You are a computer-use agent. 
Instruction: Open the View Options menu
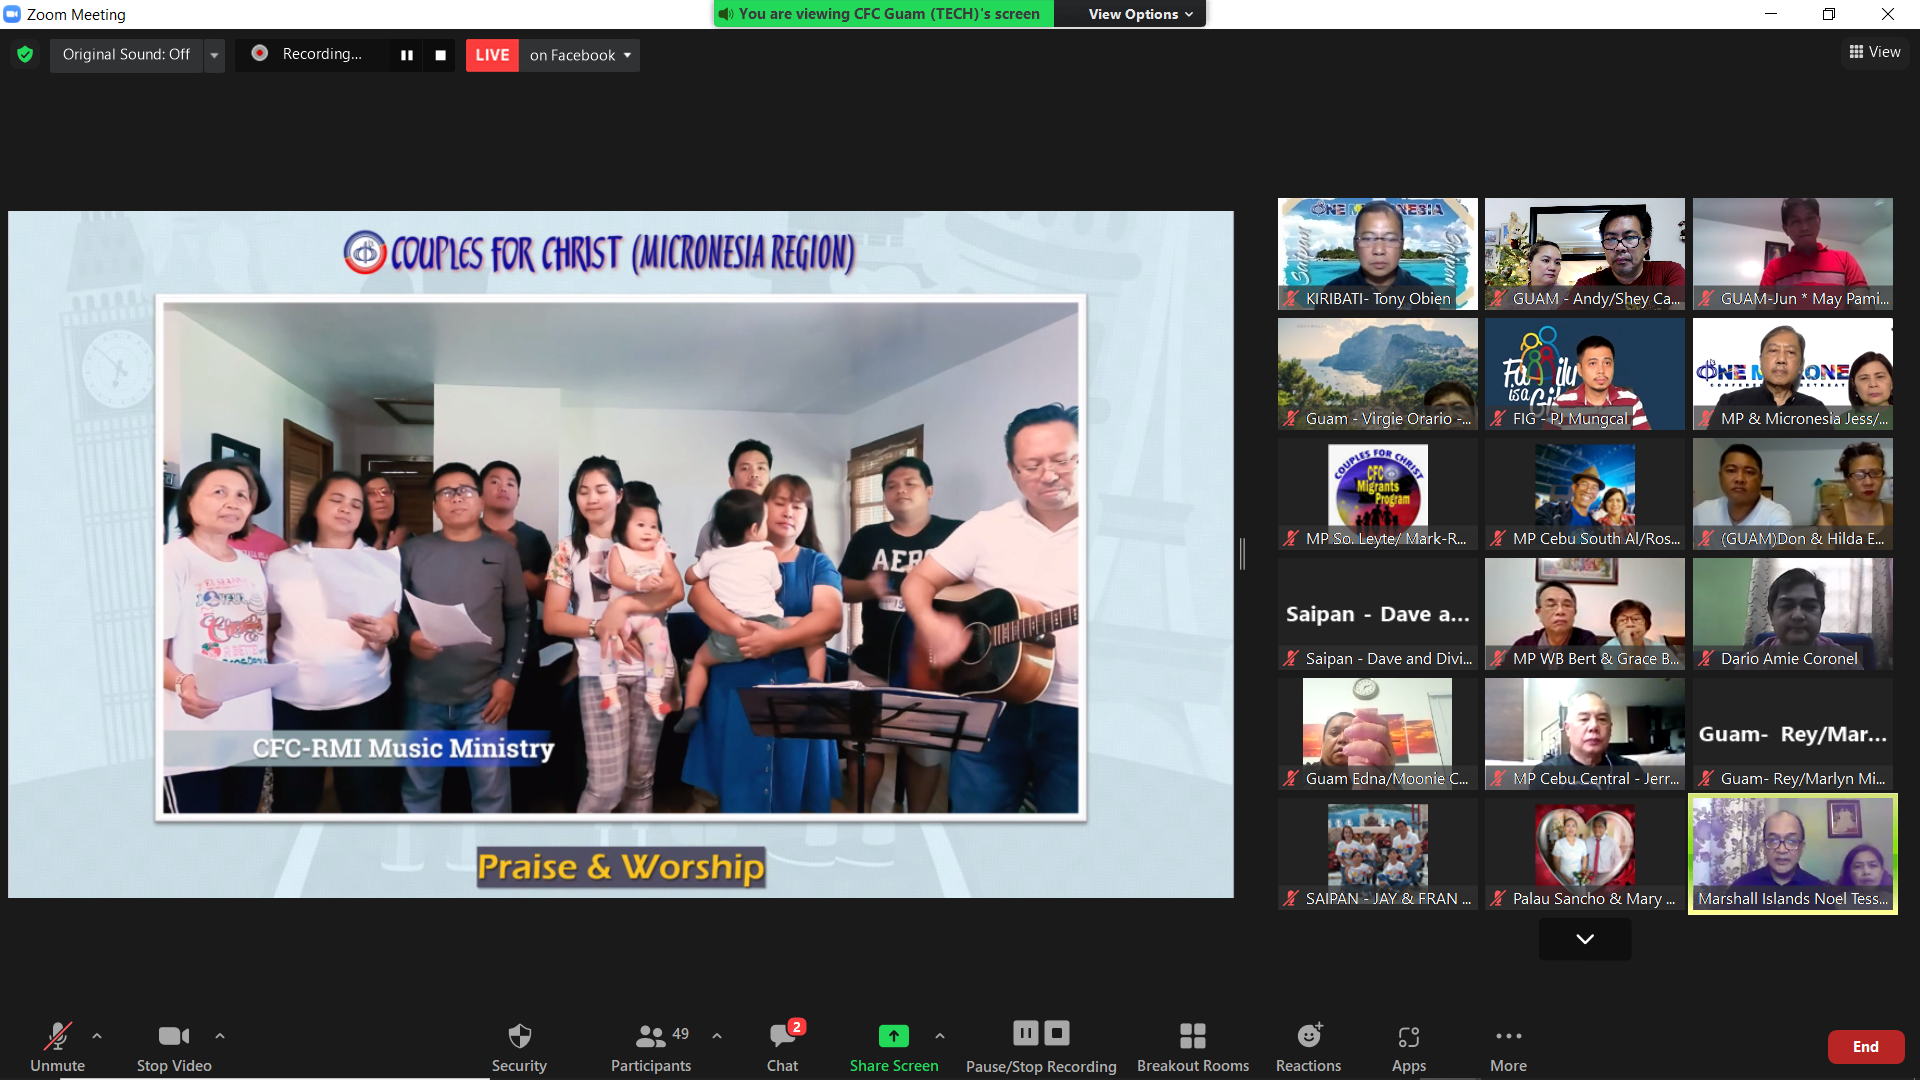1140,14
